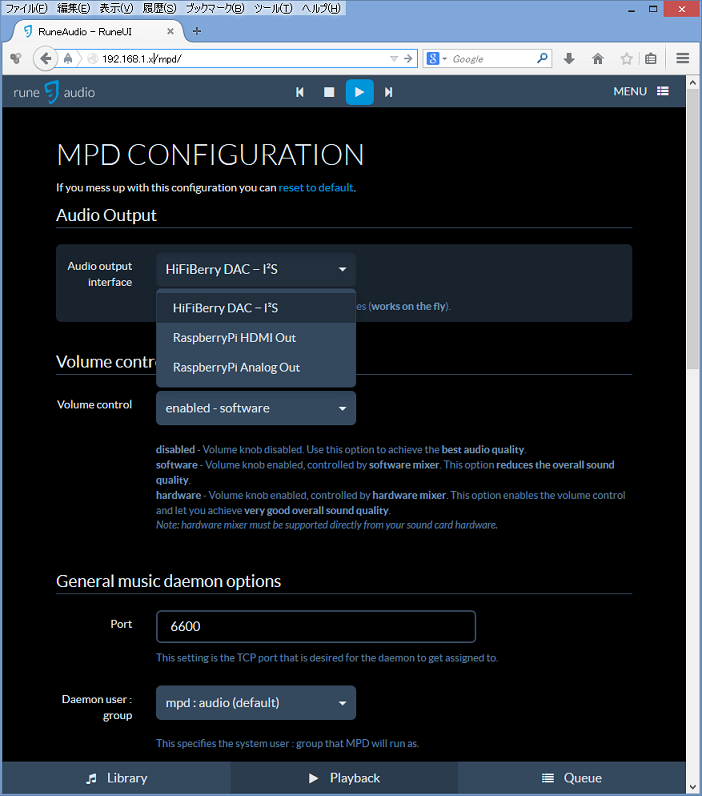Choose RaspberryPi Analog Out
The image size is (702, 796).
256,367
